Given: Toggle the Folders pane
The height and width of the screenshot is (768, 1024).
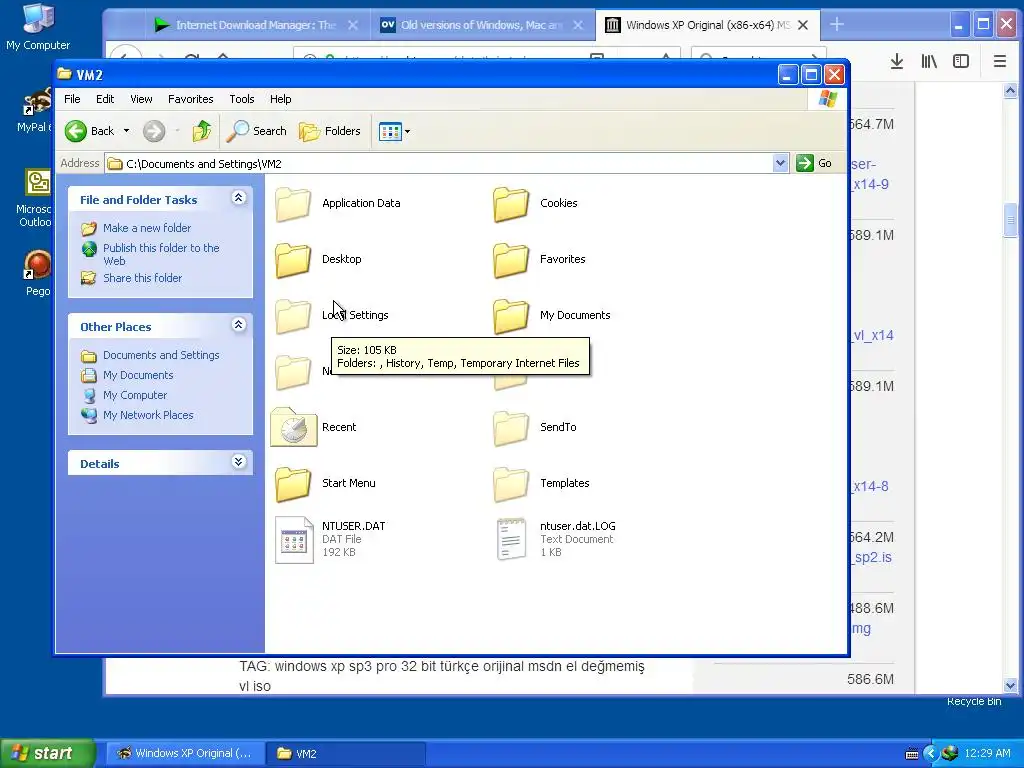Looking at the screenshot, I should 330,131.
